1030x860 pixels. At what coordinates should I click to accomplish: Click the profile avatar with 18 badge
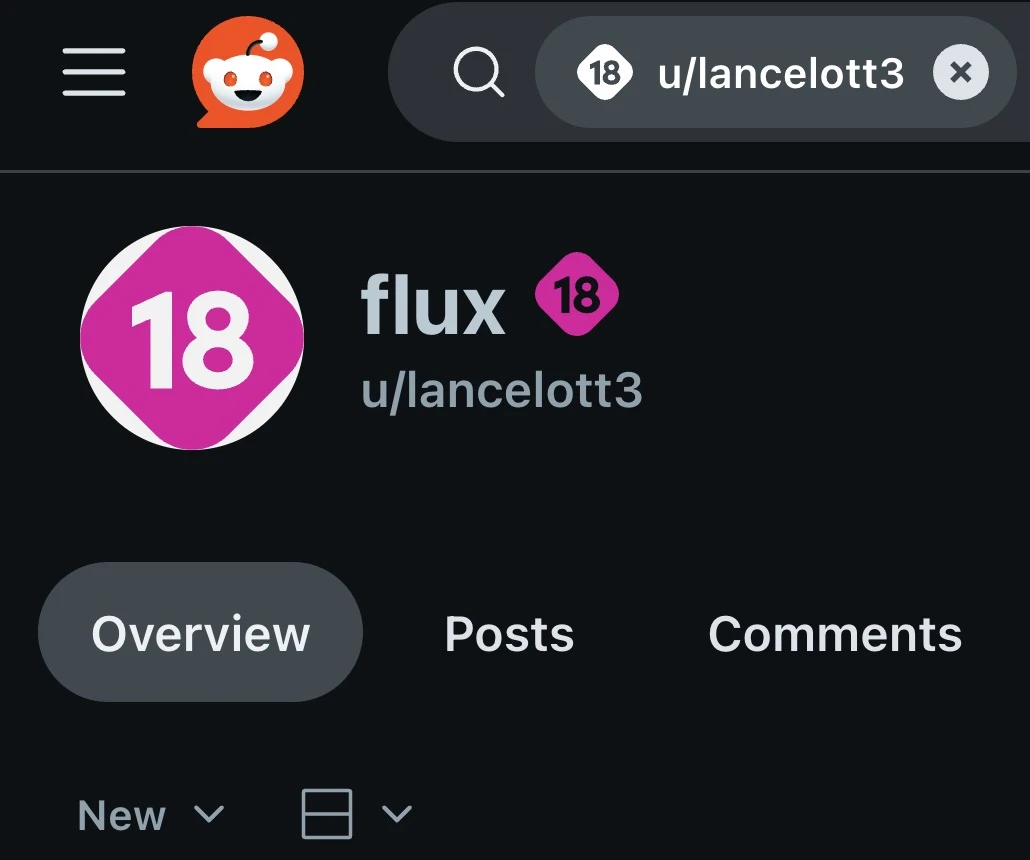point(190,340)
